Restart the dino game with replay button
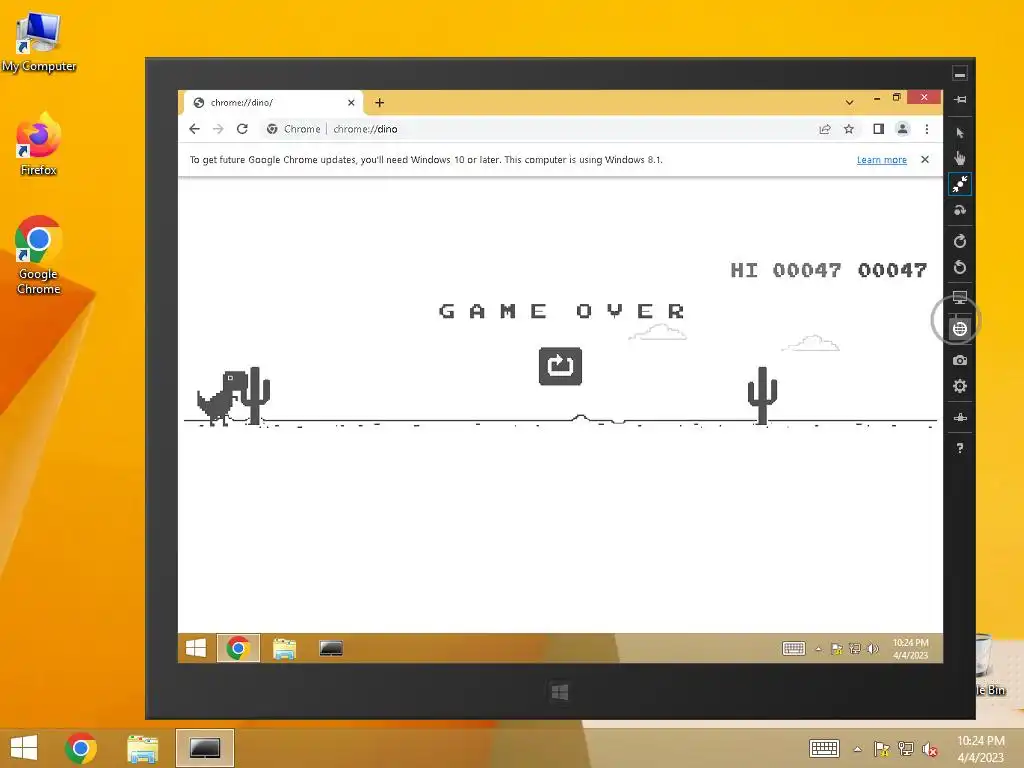 pos(560,366)
